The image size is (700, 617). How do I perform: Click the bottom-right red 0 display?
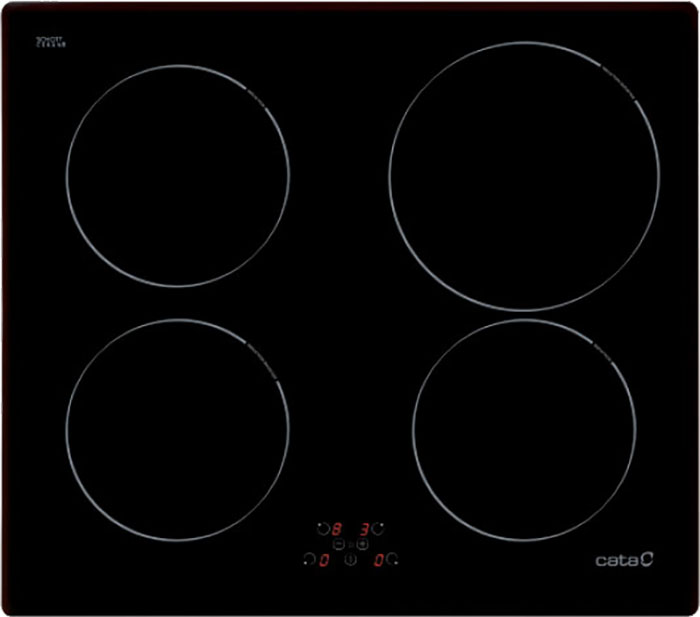(379, 560)
